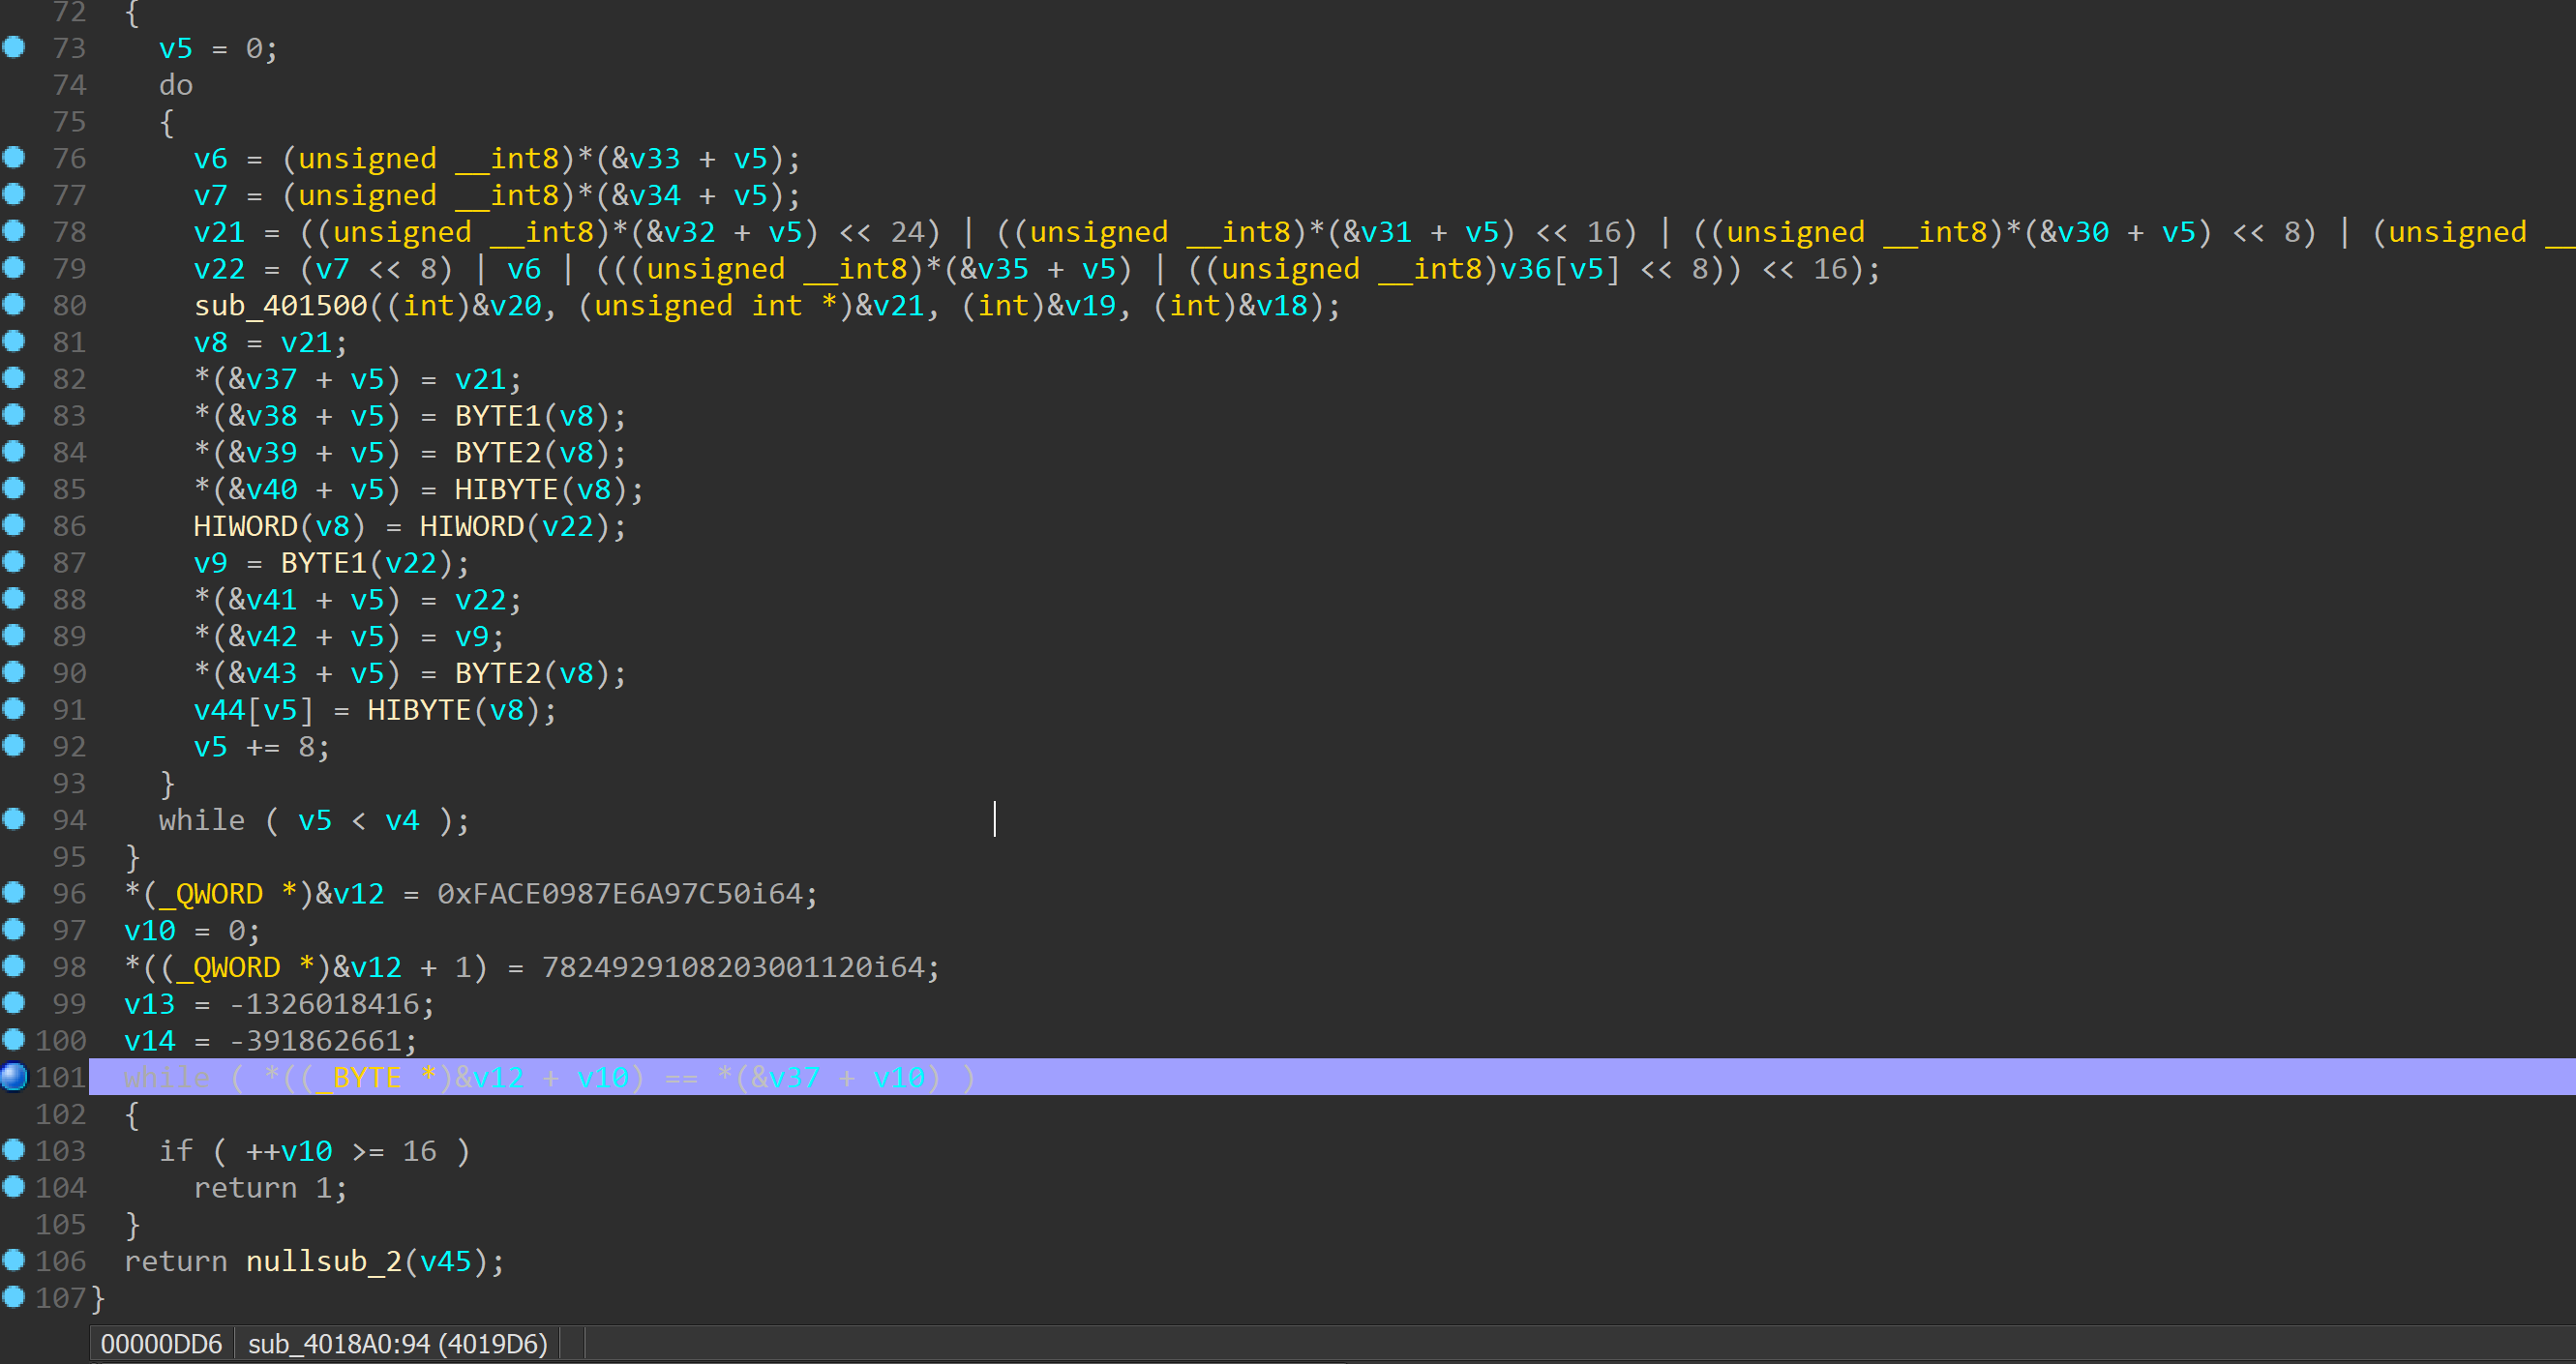Click the breakpoint dot on line 73

tap(14, 47)
